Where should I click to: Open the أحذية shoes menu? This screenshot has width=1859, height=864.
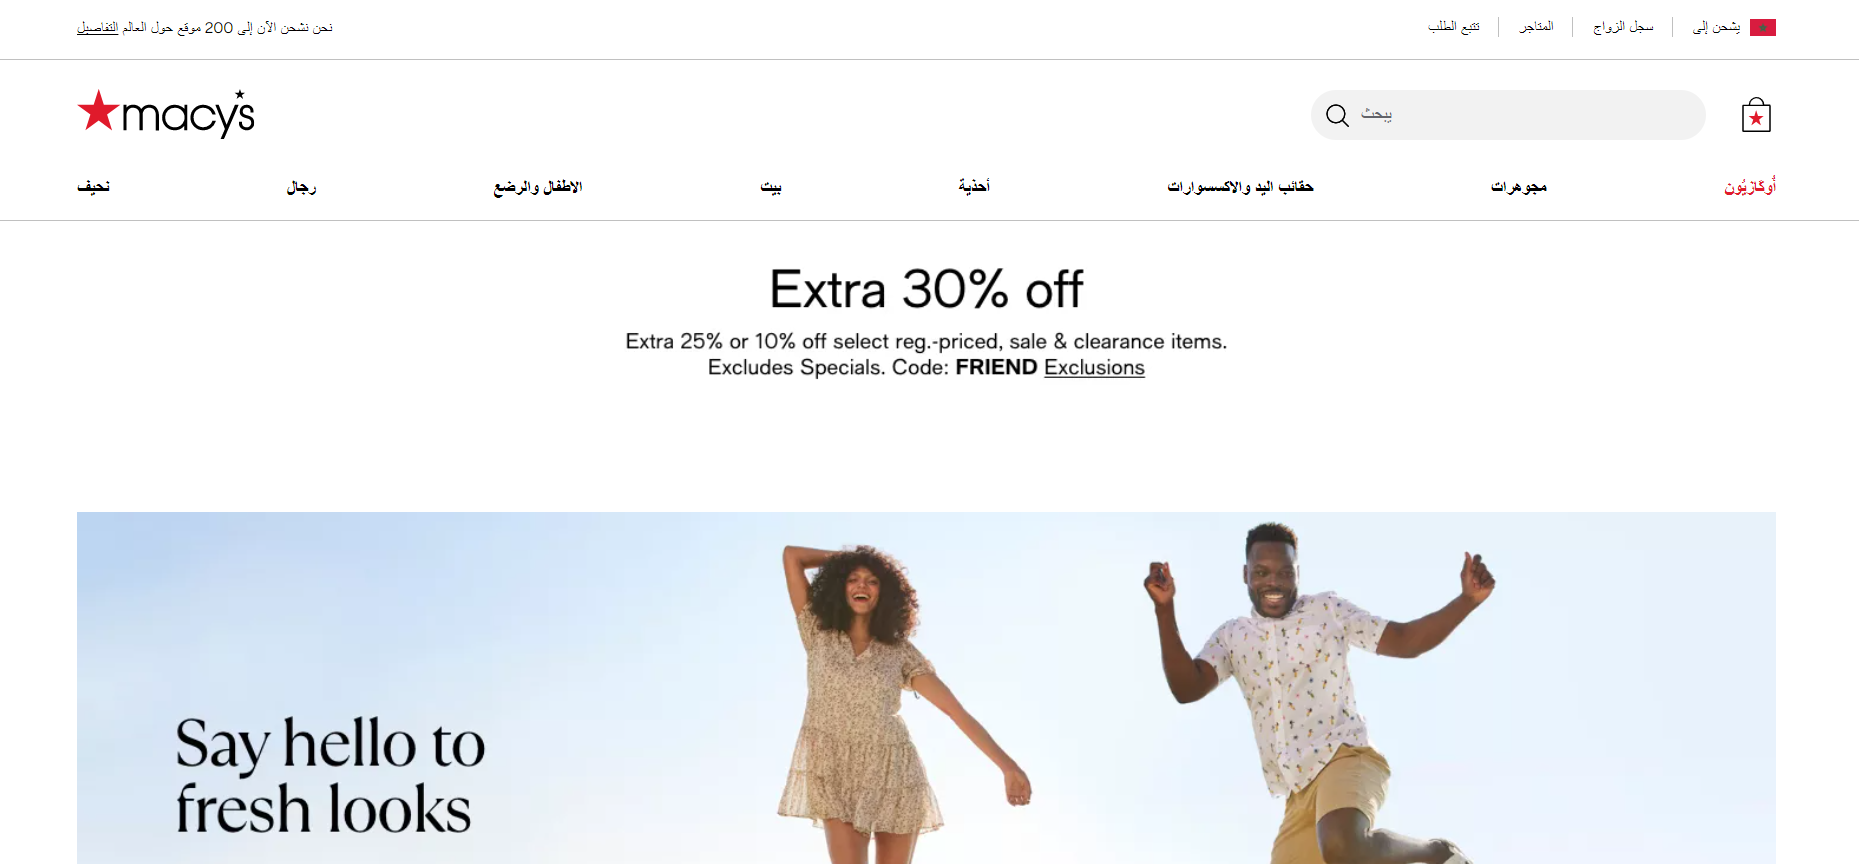coord(974,186)
